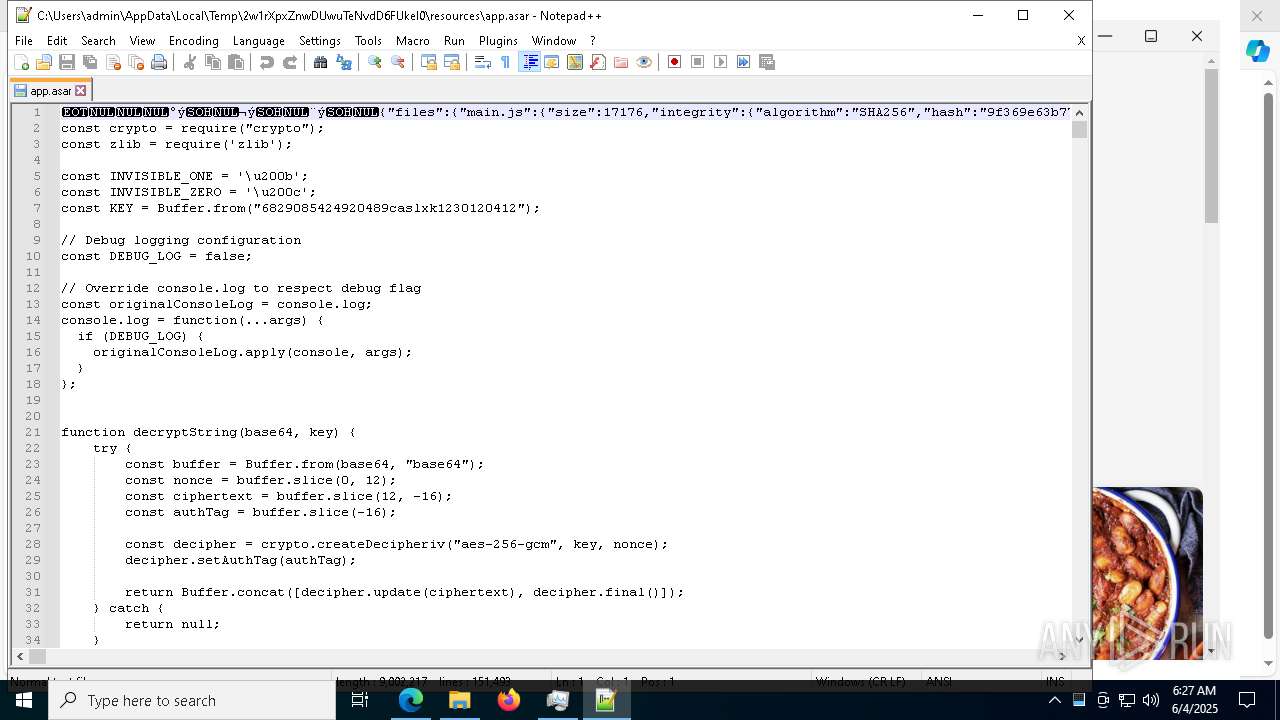The image size is (1280, 720).
Task: Open the Replace dialog icon
Action: (x=343, y=62)
